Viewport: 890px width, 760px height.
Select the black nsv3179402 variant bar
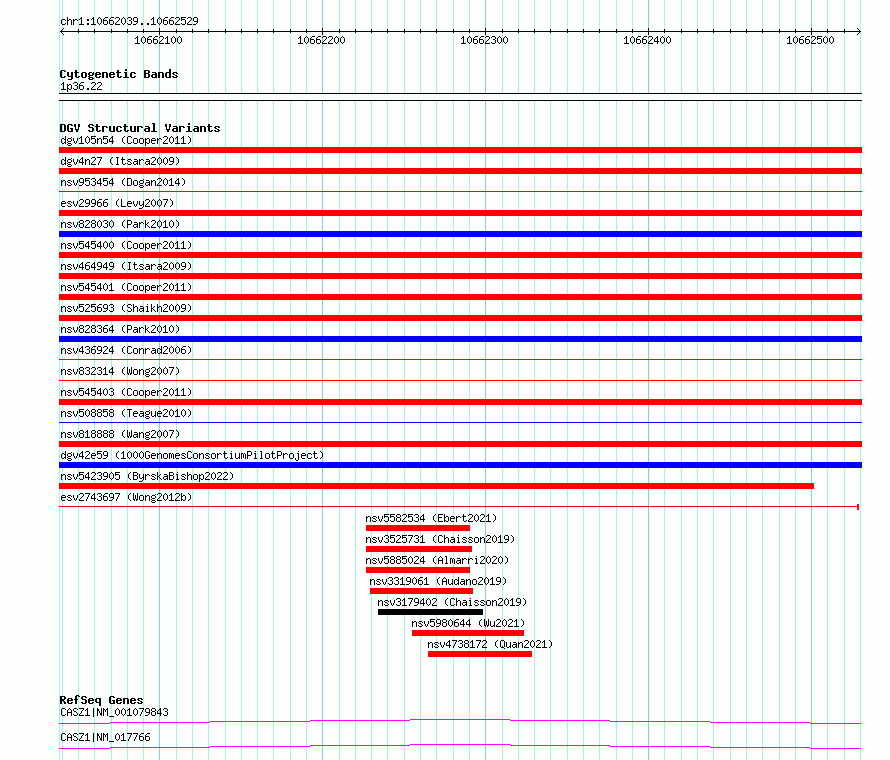click(x=430, y=612)
